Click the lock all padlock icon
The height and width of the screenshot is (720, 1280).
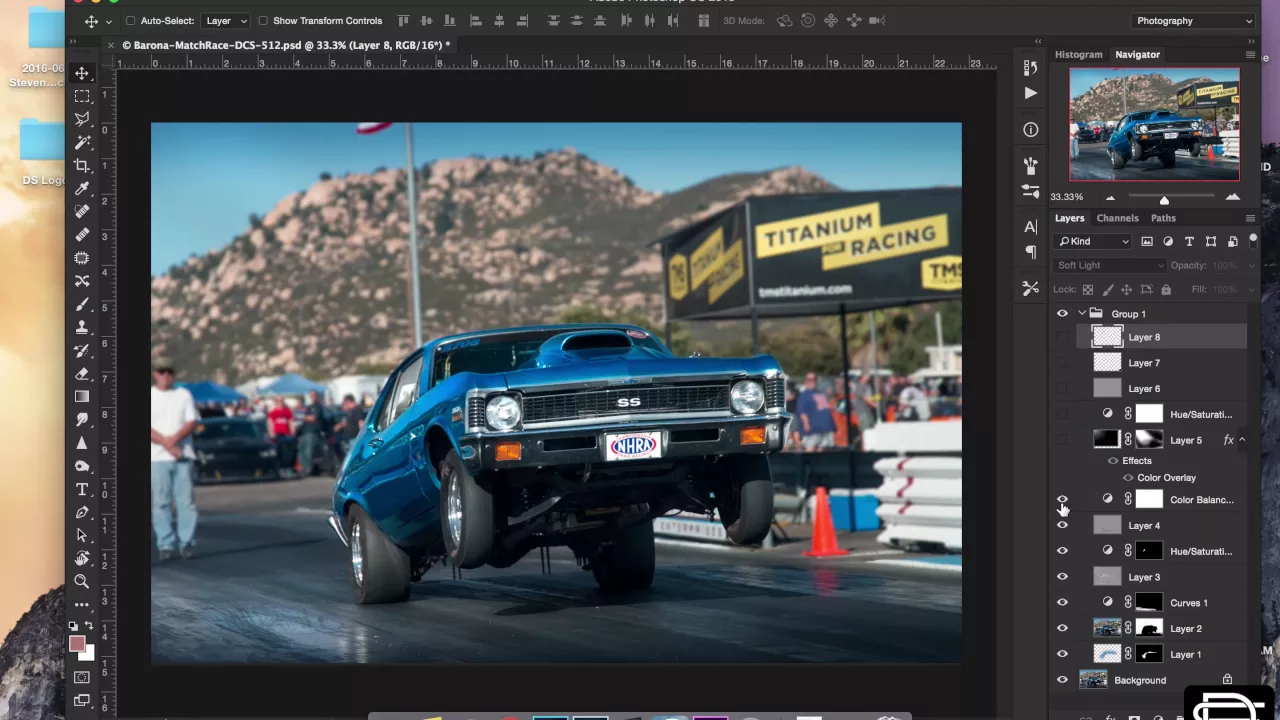point(1166,290)
